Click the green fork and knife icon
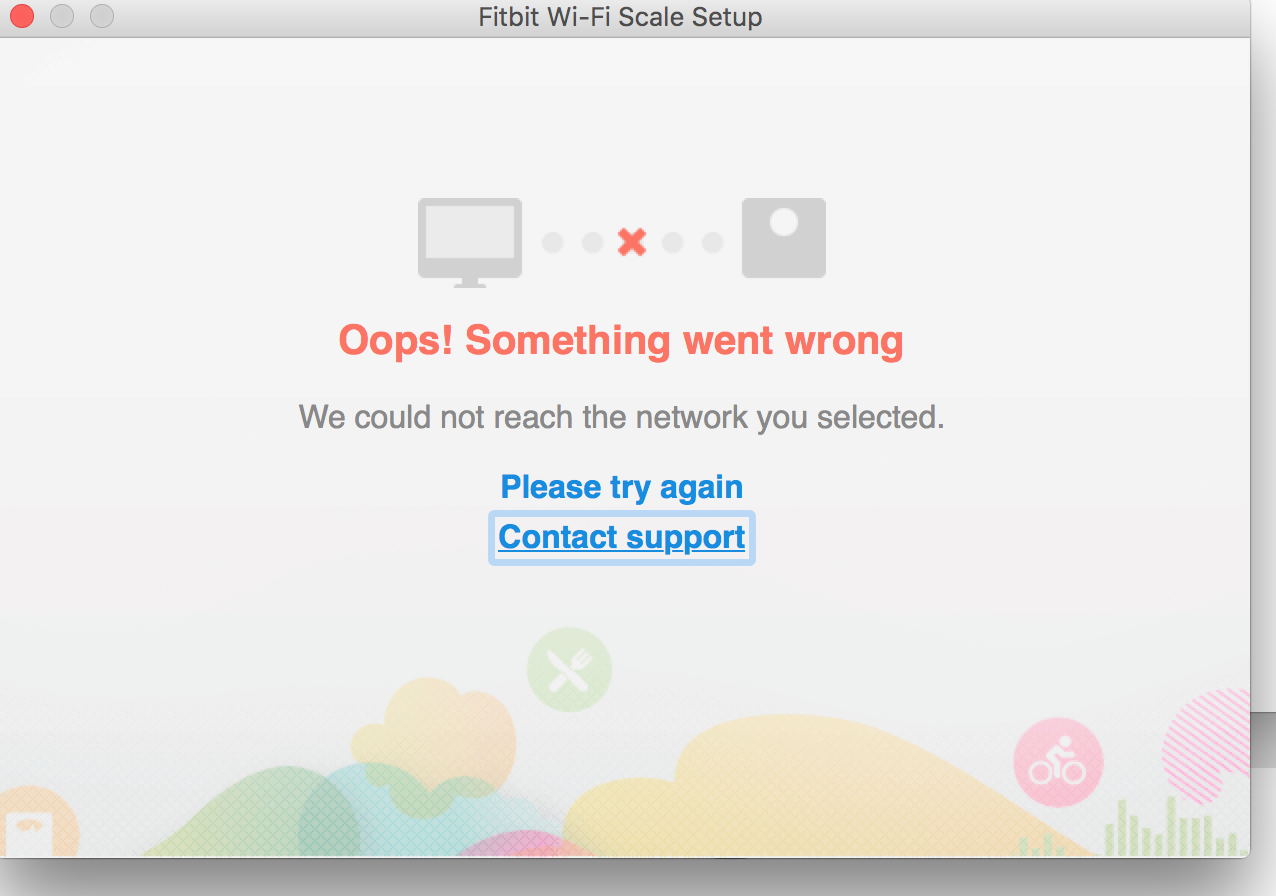This screenshot has width=1276, height=896. click(569, 669)
